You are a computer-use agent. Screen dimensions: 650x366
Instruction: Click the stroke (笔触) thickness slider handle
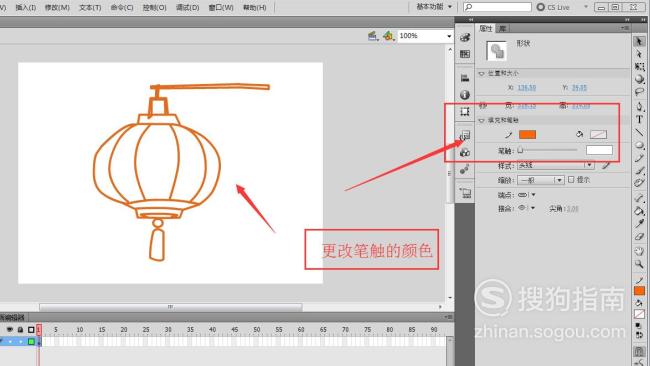520,150
